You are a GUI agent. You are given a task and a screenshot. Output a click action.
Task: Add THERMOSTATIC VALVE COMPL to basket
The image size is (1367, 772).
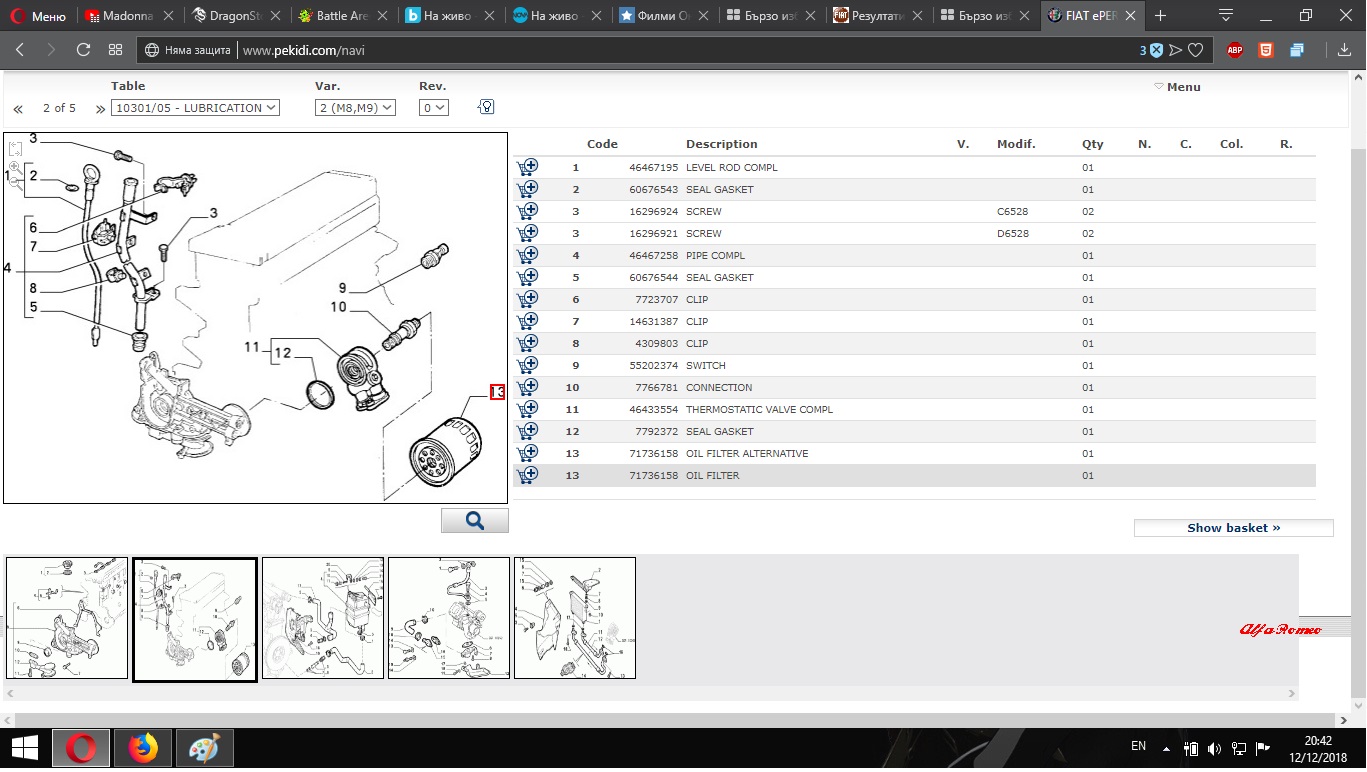point(527,409)
